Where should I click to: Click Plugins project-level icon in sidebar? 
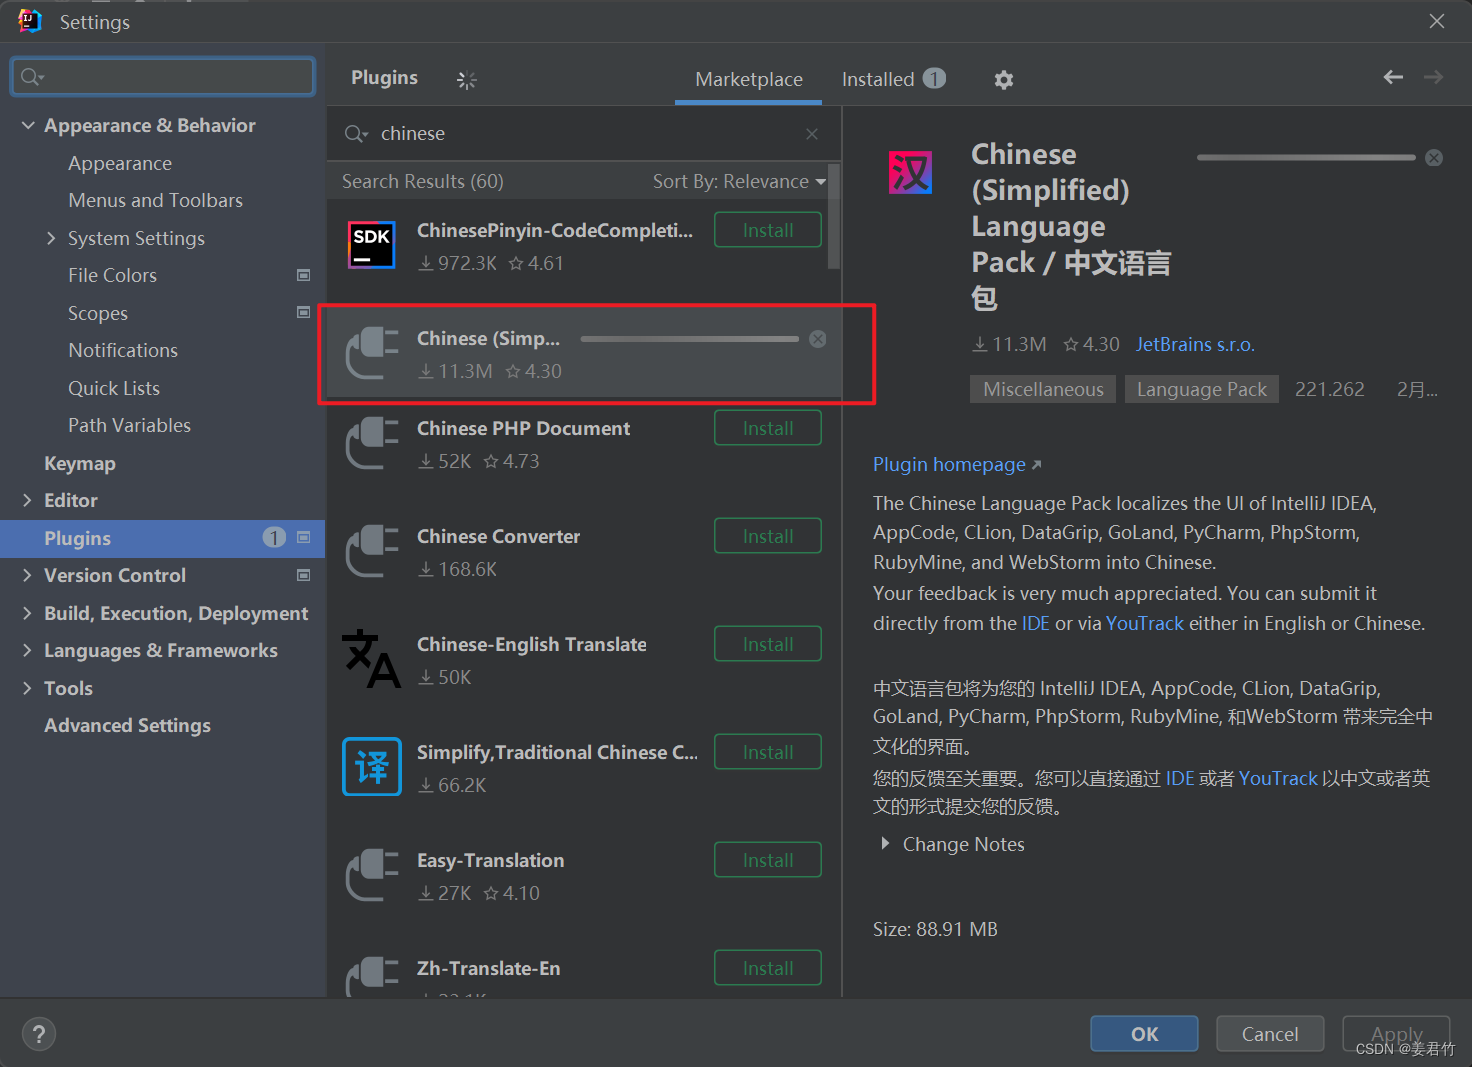(x=304, y=537)
